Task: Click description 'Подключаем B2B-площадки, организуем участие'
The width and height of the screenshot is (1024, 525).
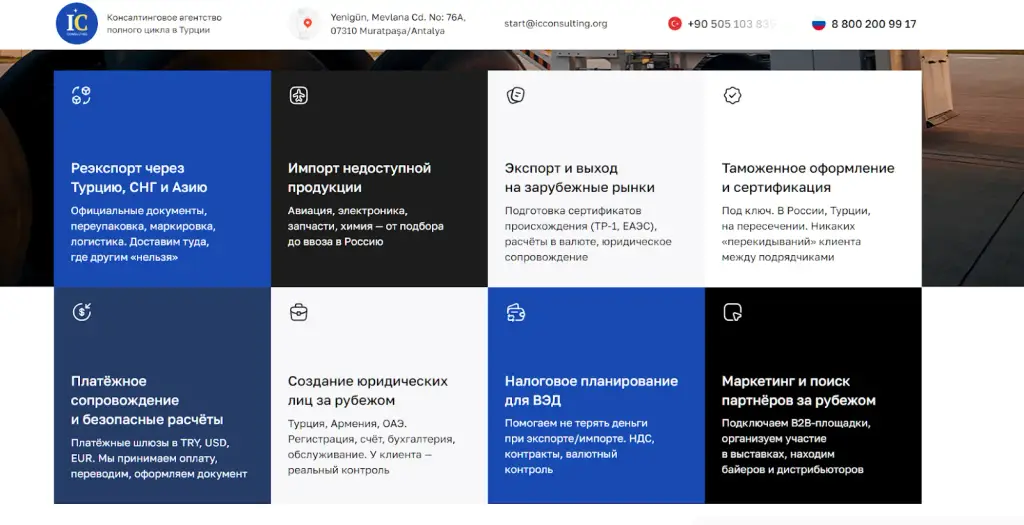Action: tap(796, 446)
